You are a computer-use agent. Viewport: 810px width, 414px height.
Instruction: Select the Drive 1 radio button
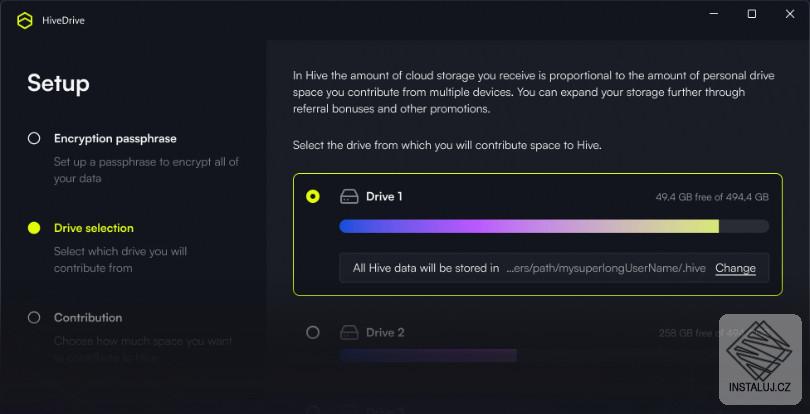313,197
